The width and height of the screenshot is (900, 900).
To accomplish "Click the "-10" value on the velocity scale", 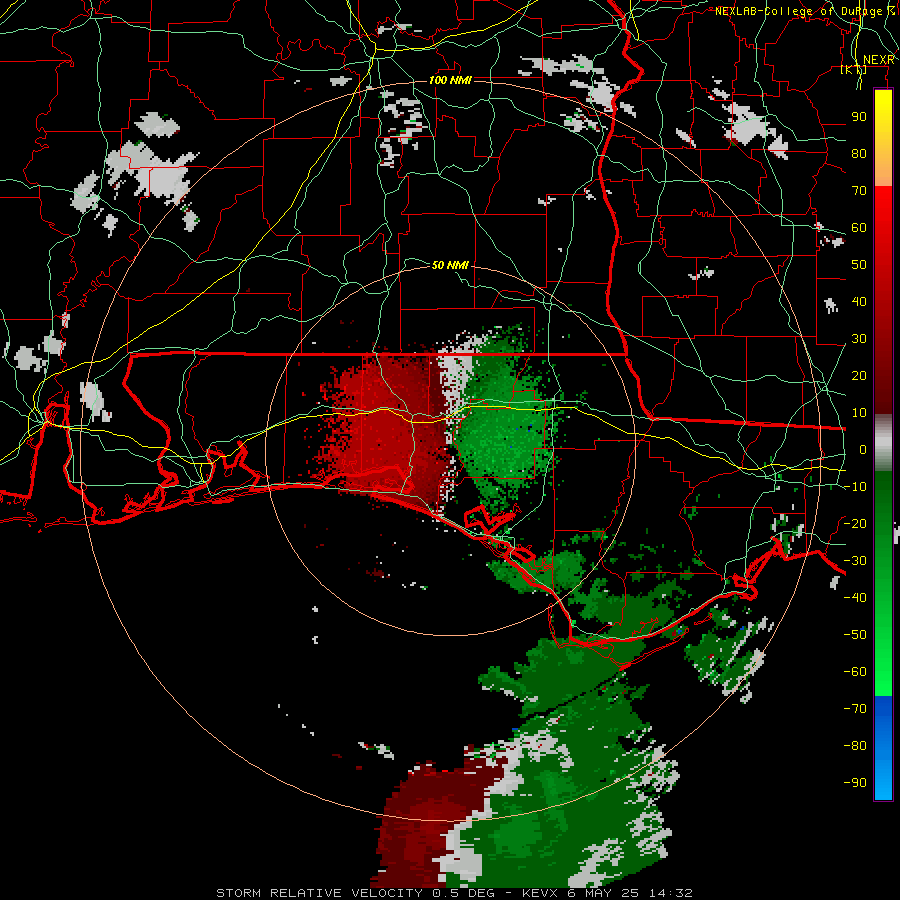I will [x=855, y=487].
